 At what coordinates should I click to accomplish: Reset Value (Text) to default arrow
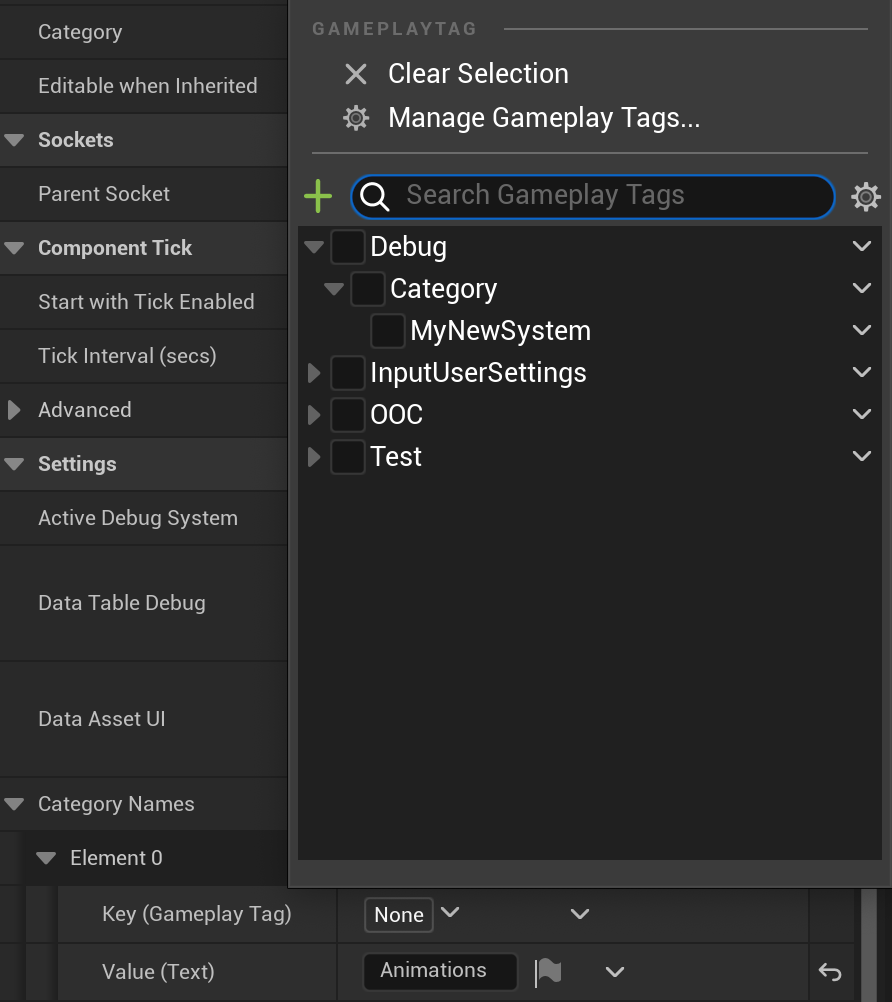pyautogui.click(x=830, y=972)
